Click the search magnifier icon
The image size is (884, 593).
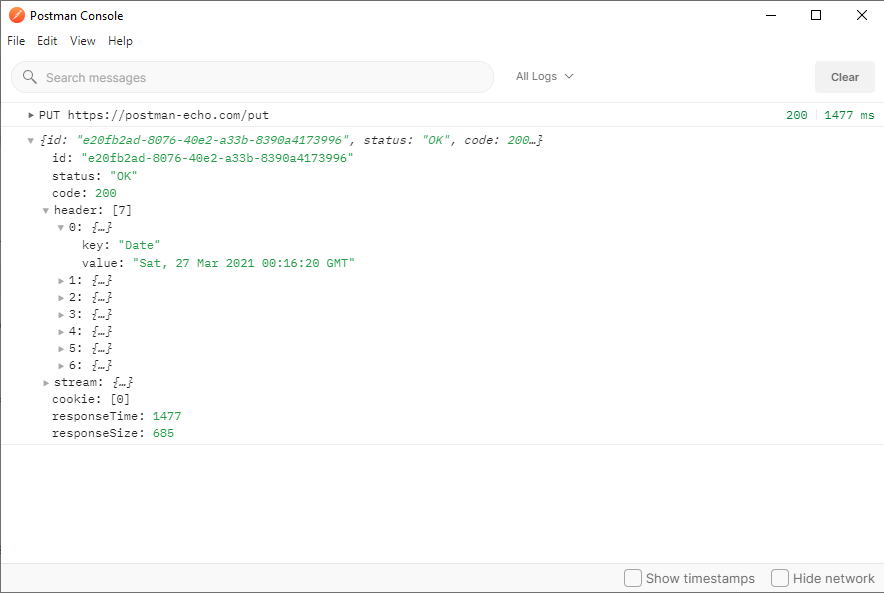[x=30, y=76]
